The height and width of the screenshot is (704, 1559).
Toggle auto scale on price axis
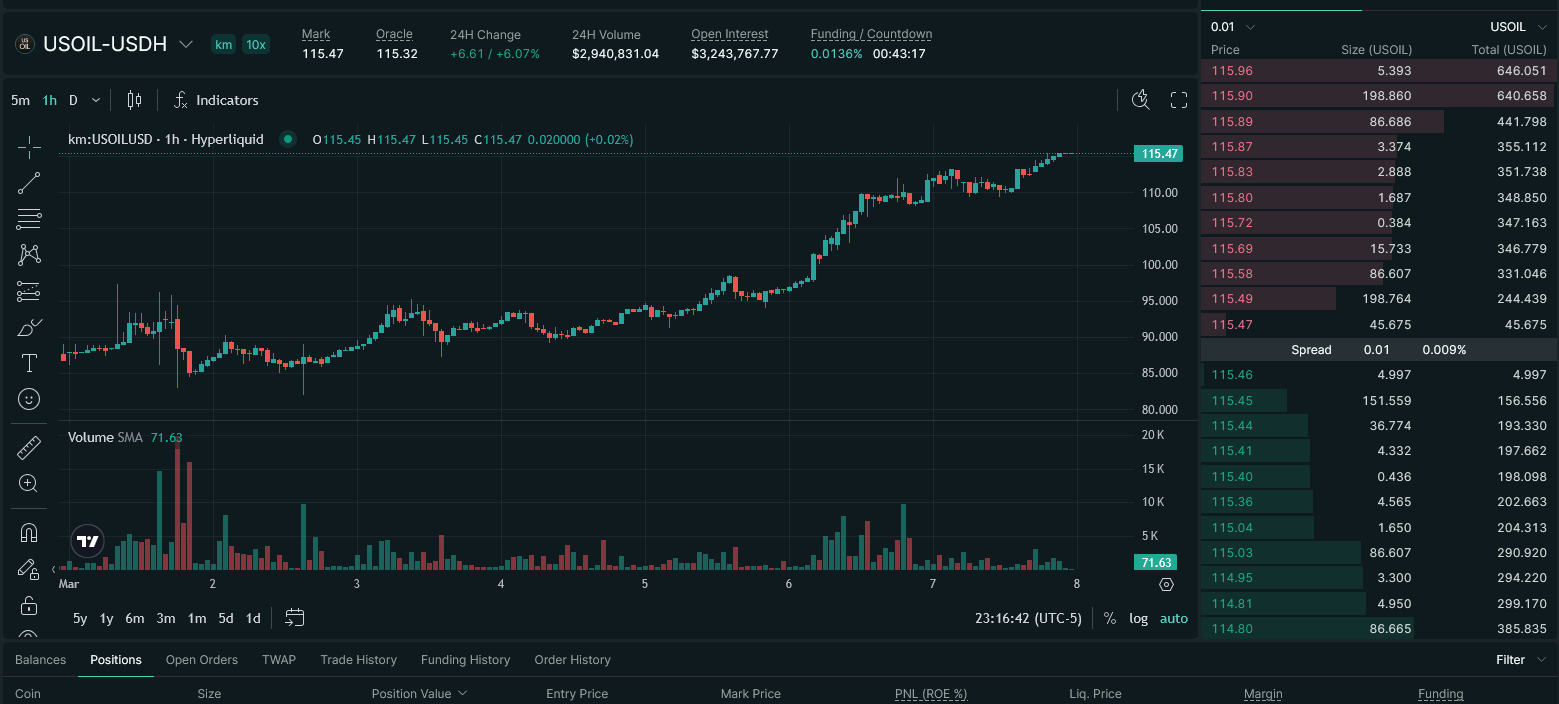pyautogui.click(x=1174, y=618)
